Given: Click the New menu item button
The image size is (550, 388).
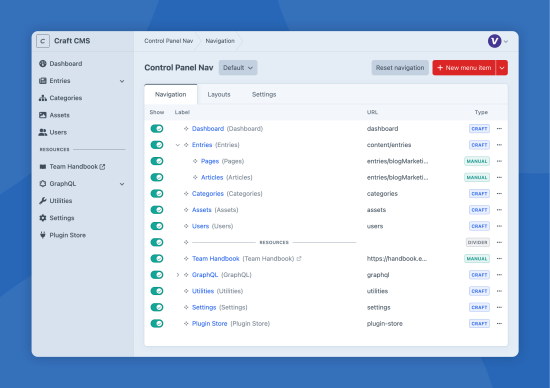Looking at the screenshot, I should (x=464, y=68).
